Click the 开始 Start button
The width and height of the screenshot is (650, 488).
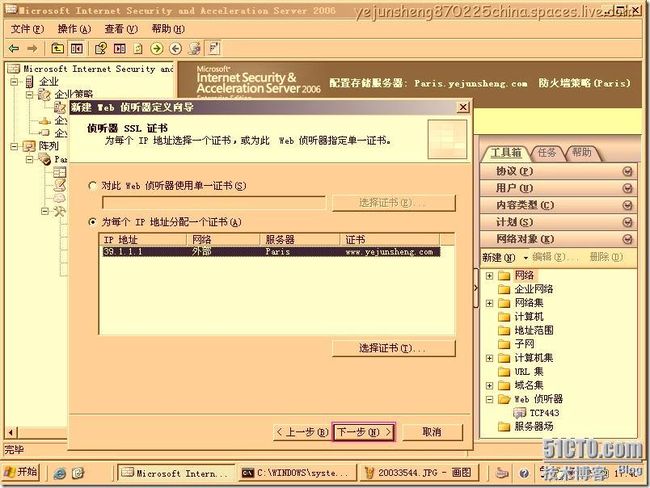click(22, 472)
